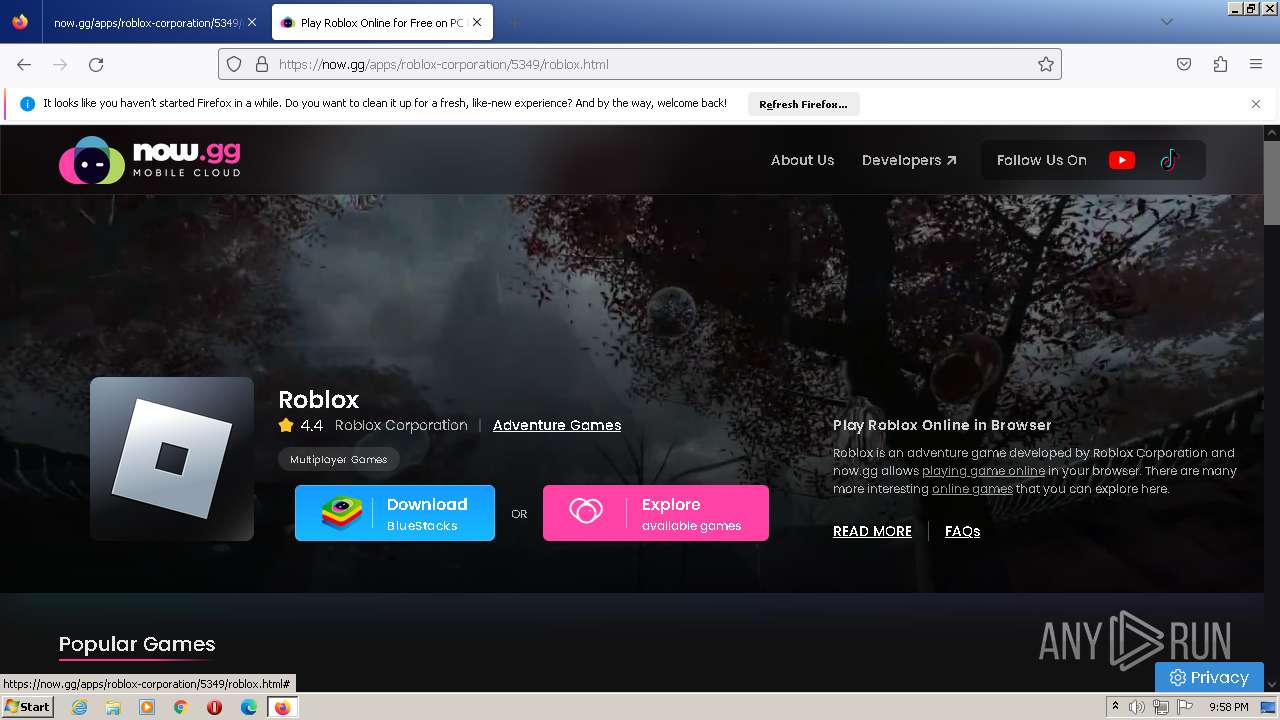Image resolution: width=1280 pixels, height=720 pixels.
Task: Open media player from taskbar
Action: pyautogui.click(x=147, y=707)
